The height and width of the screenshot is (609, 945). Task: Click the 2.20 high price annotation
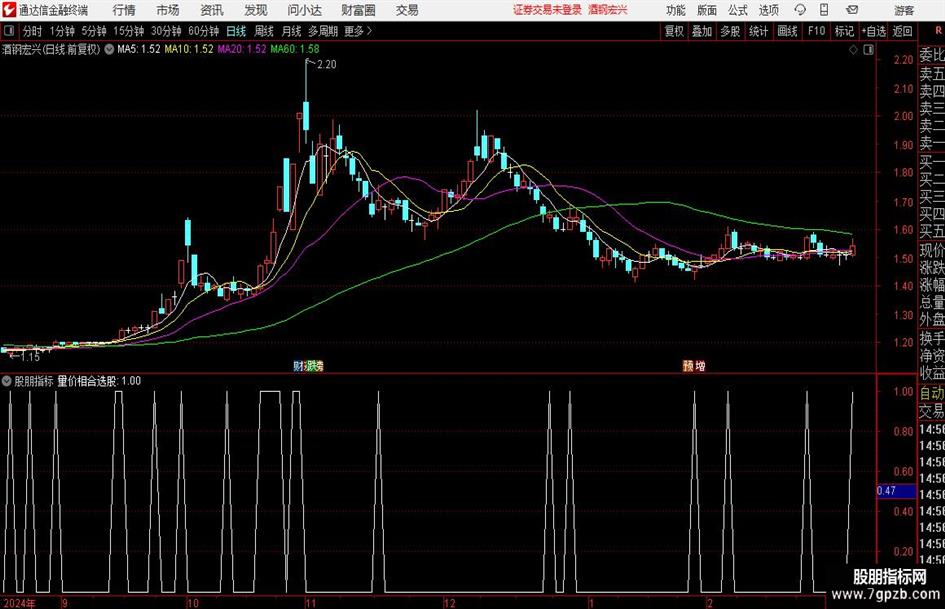tap(326, 65)
